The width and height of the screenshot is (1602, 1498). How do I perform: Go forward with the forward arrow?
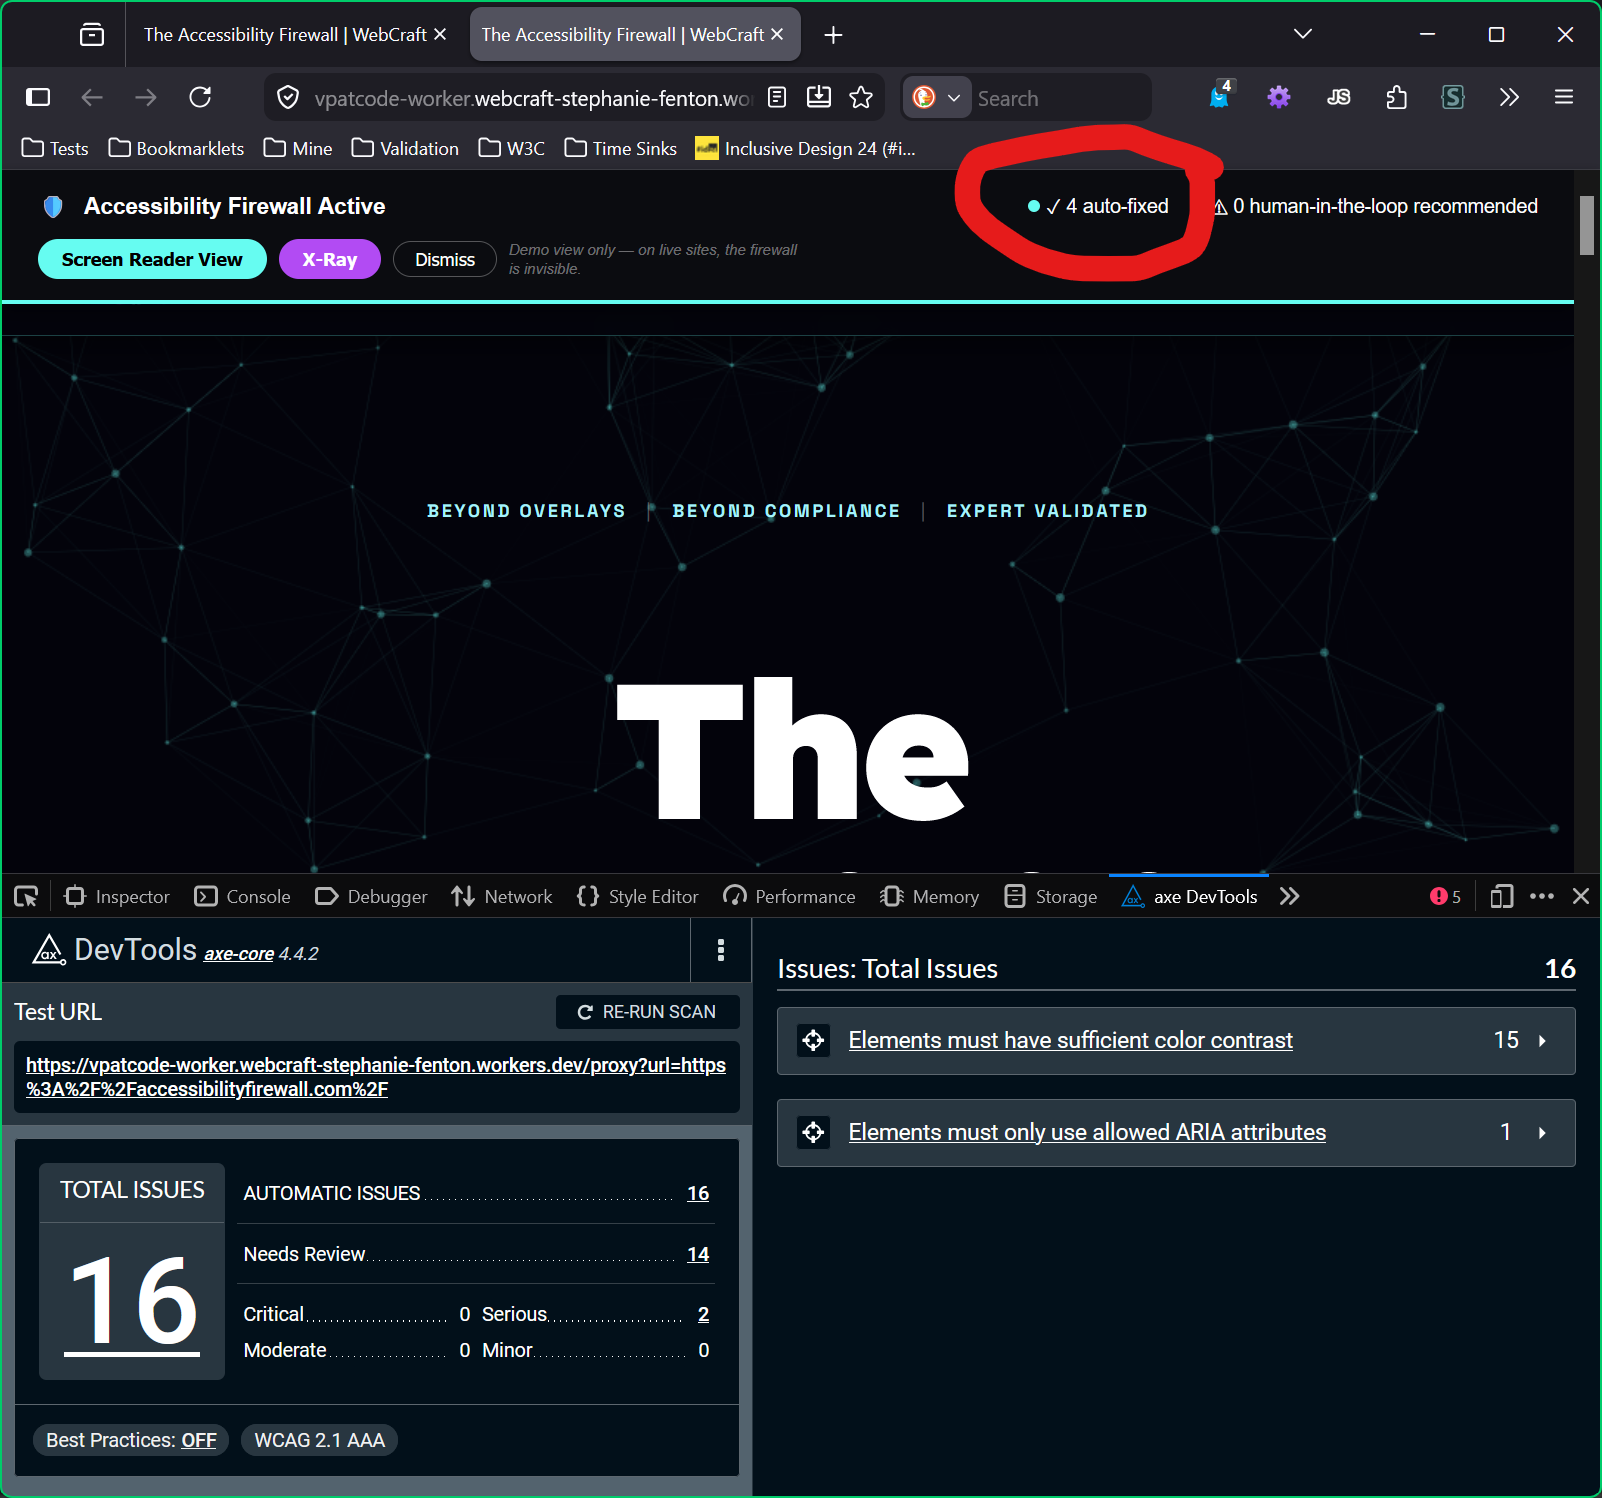pos(146,97)
